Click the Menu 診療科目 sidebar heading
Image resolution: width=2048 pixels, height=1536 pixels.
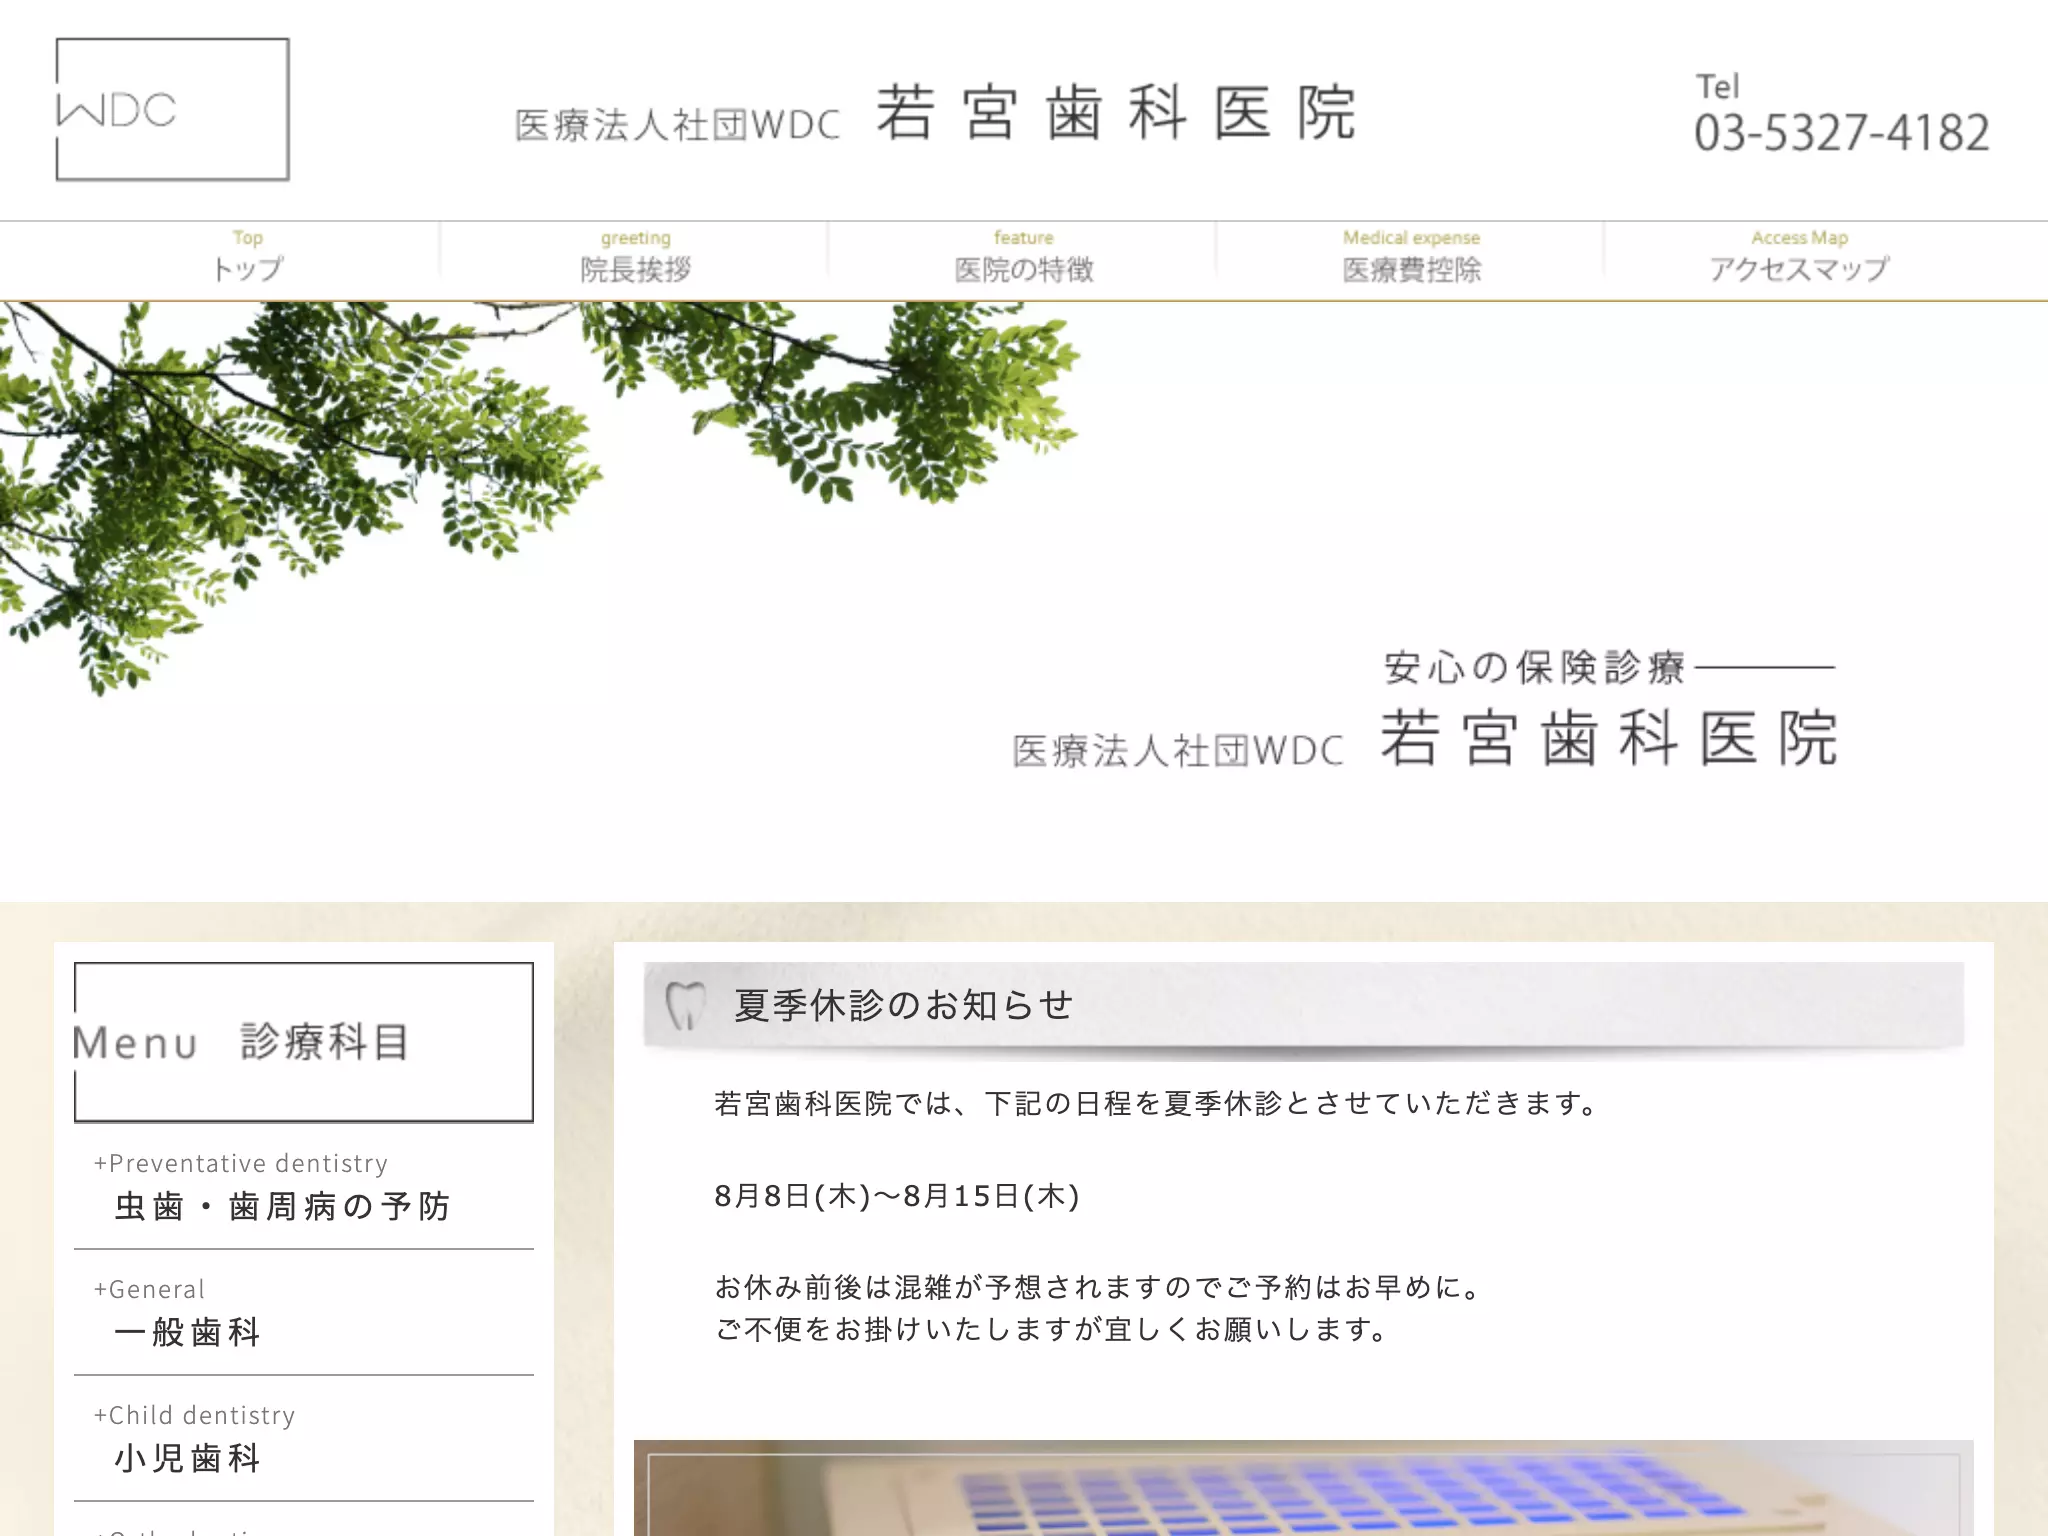click(304, 1042)
